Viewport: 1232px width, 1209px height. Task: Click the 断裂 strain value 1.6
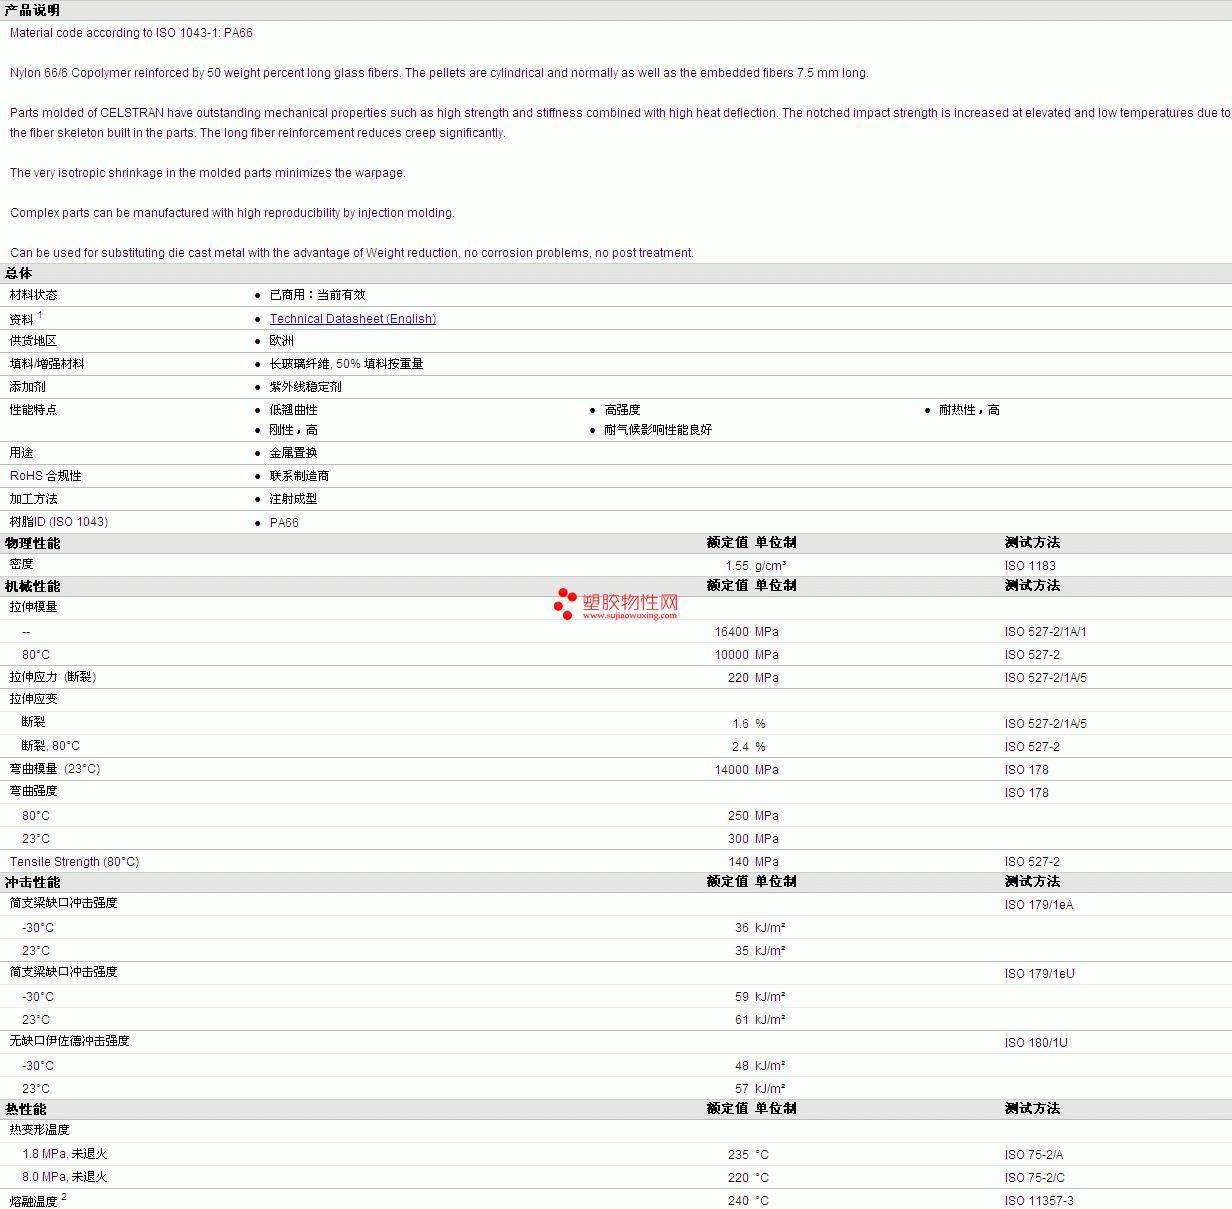[740, 724]
